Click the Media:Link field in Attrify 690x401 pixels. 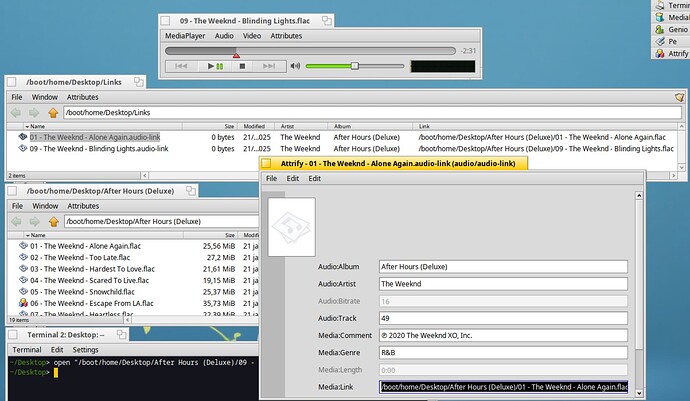[503, 387]
